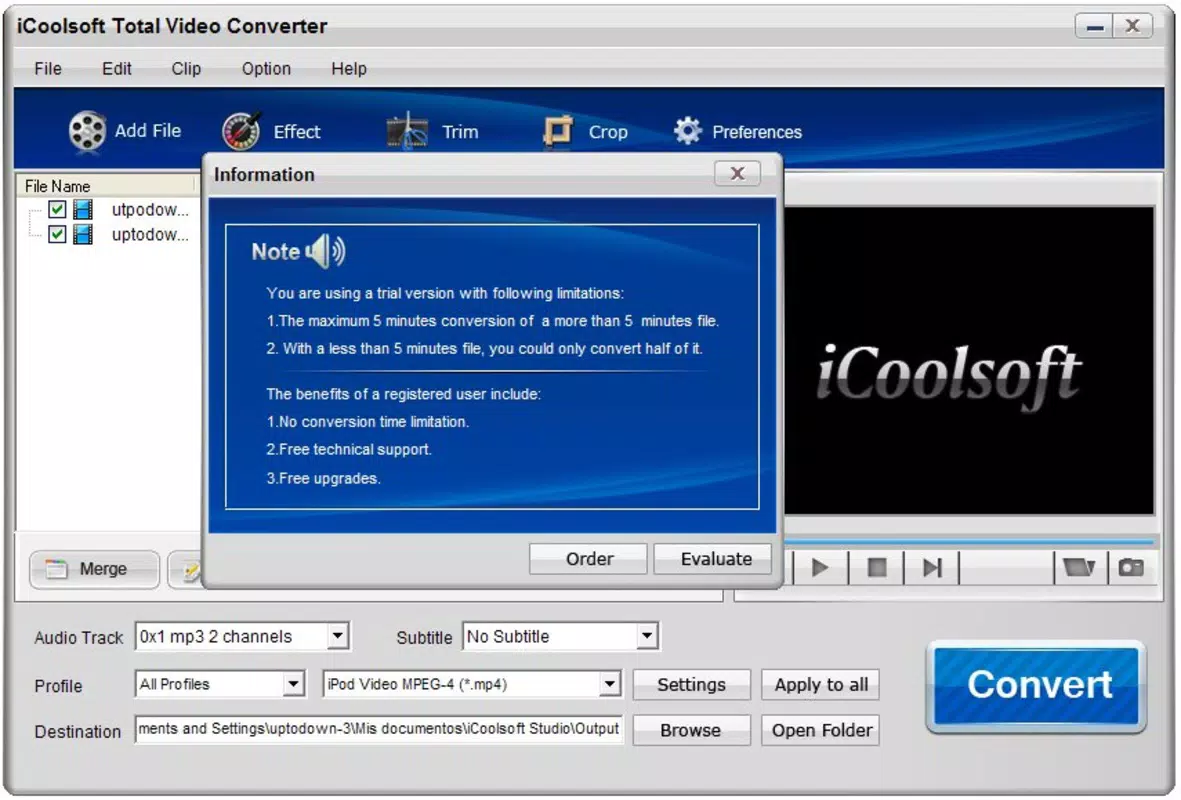Open the Edit menu

(x=117, y=69)
